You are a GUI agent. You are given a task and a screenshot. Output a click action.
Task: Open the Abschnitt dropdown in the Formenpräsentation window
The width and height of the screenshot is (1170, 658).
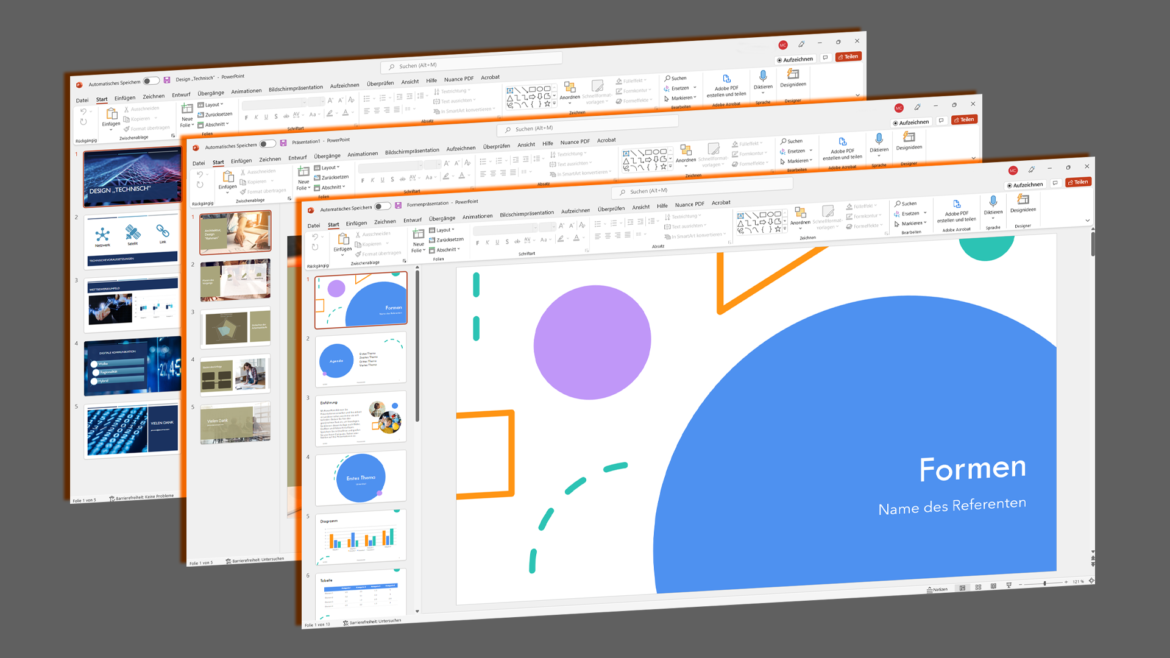(x=446, y=250)
